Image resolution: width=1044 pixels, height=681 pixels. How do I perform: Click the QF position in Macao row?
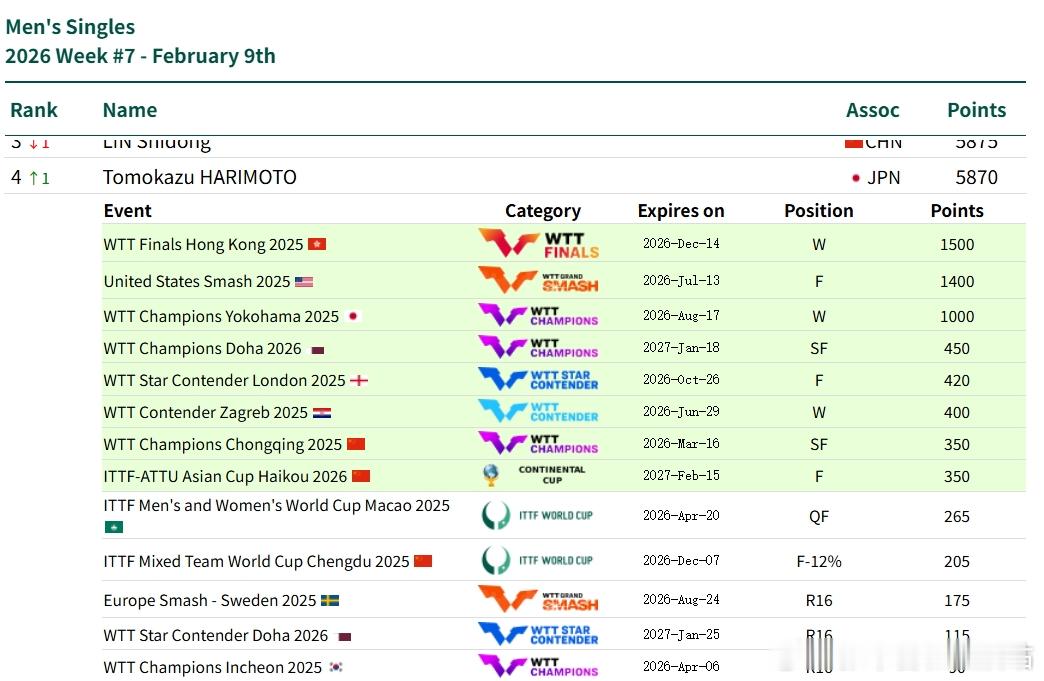(819, 517)
